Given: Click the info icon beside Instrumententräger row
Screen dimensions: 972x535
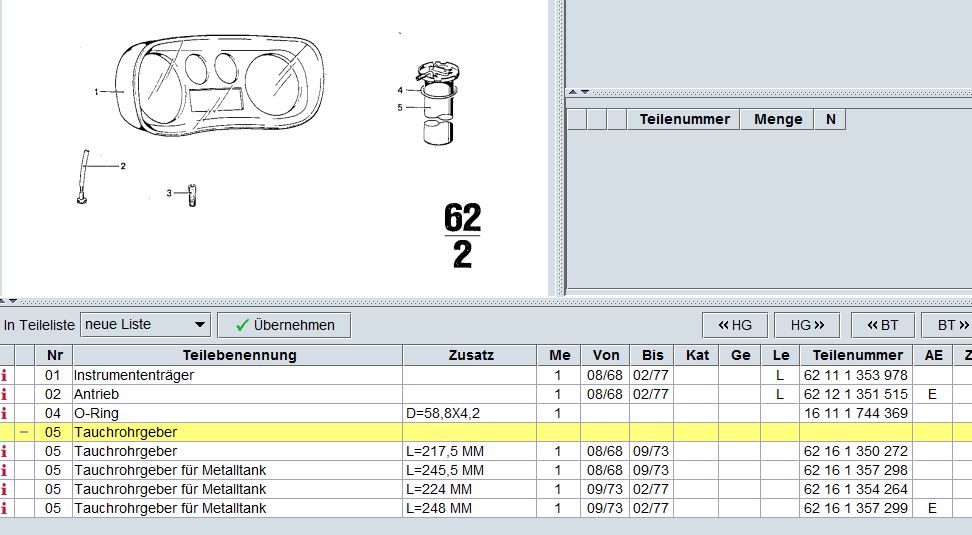Looking at the screenshot, I should [4, 375].
